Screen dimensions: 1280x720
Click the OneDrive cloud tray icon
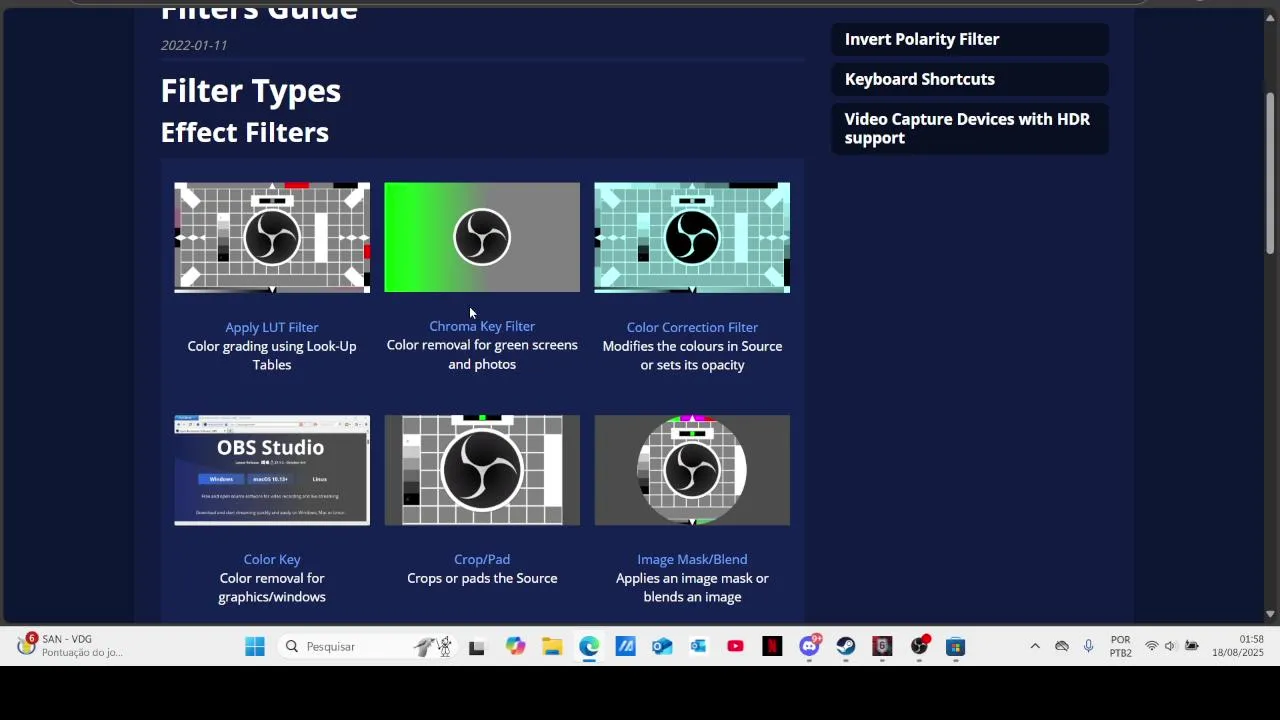[x=1062, y=647]
